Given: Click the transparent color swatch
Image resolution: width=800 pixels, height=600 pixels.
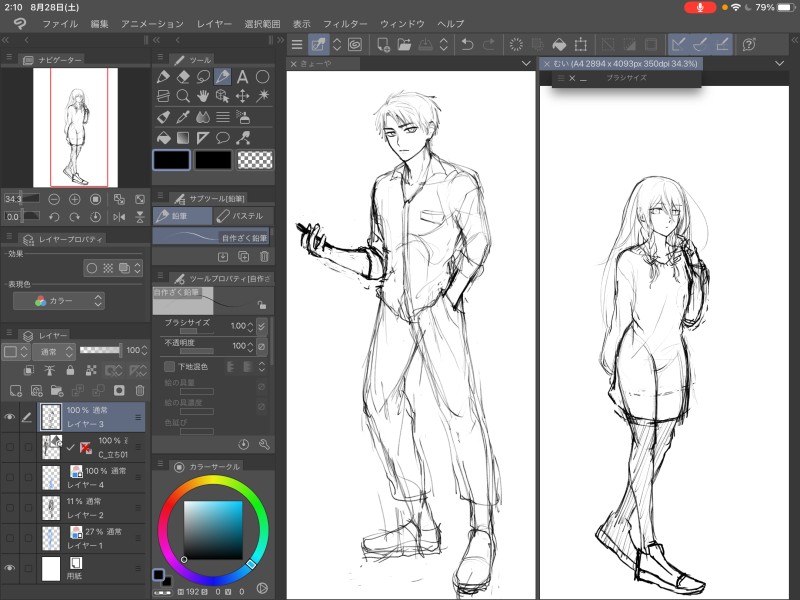Looking at the screenshot, I should coord(255,159).
